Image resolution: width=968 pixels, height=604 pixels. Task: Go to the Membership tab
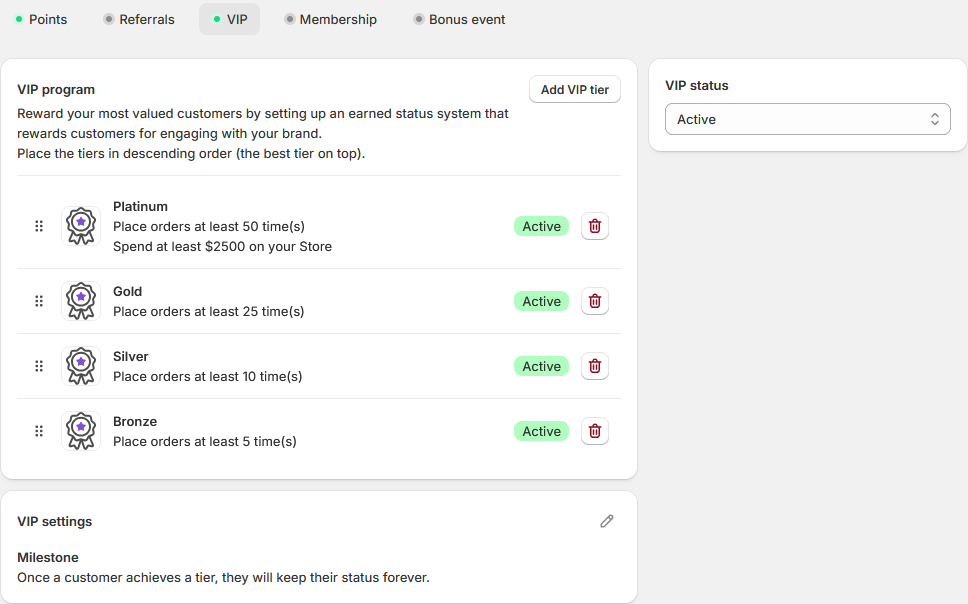pos(331,19)
